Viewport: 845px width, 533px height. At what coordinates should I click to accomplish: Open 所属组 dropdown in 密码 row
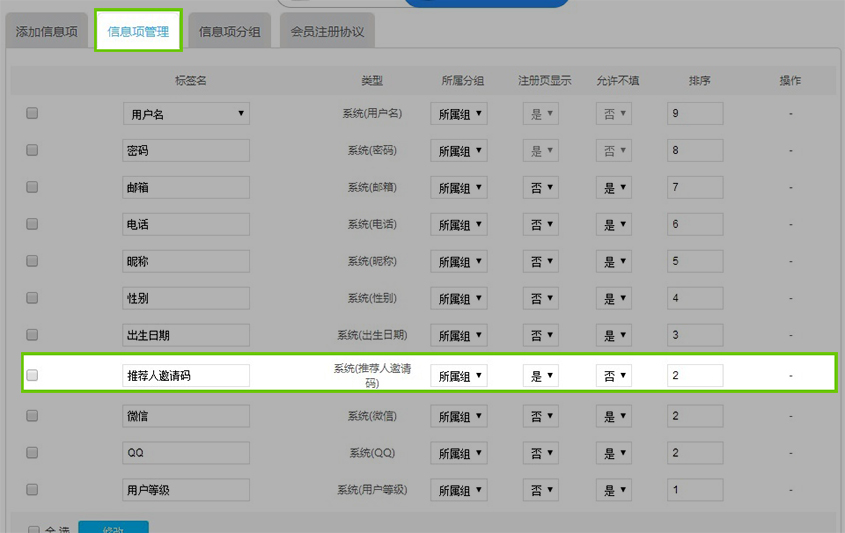(459, 150)
